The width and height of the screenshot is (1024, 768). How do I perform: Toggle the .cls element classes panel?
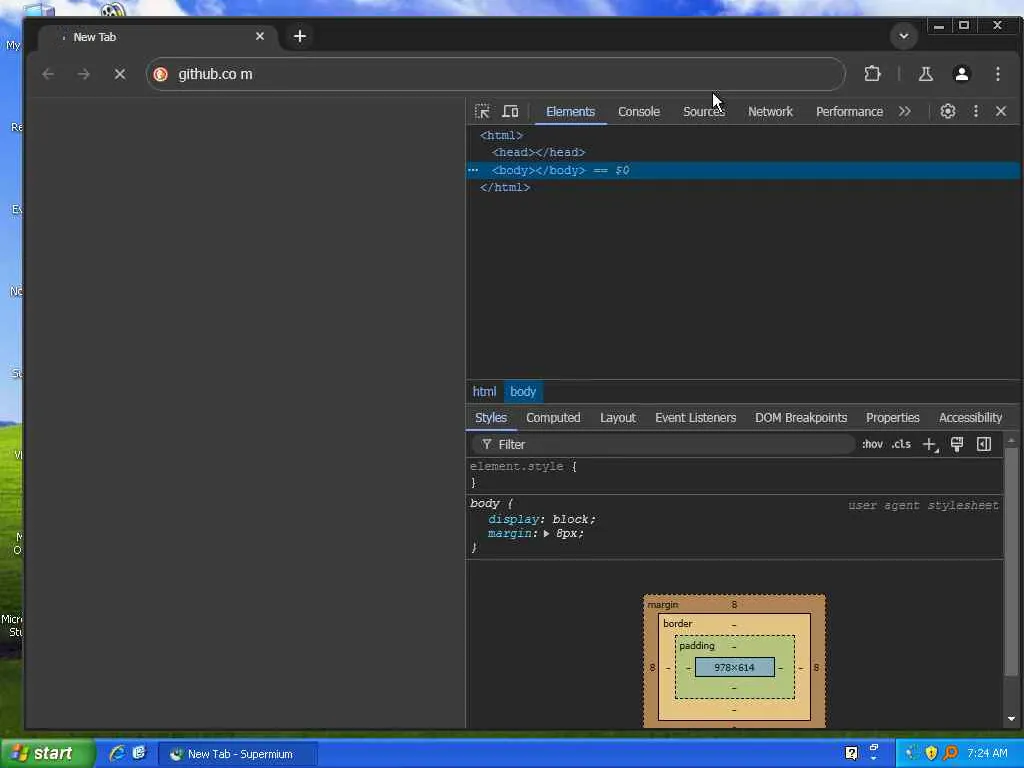coord(901,444)
